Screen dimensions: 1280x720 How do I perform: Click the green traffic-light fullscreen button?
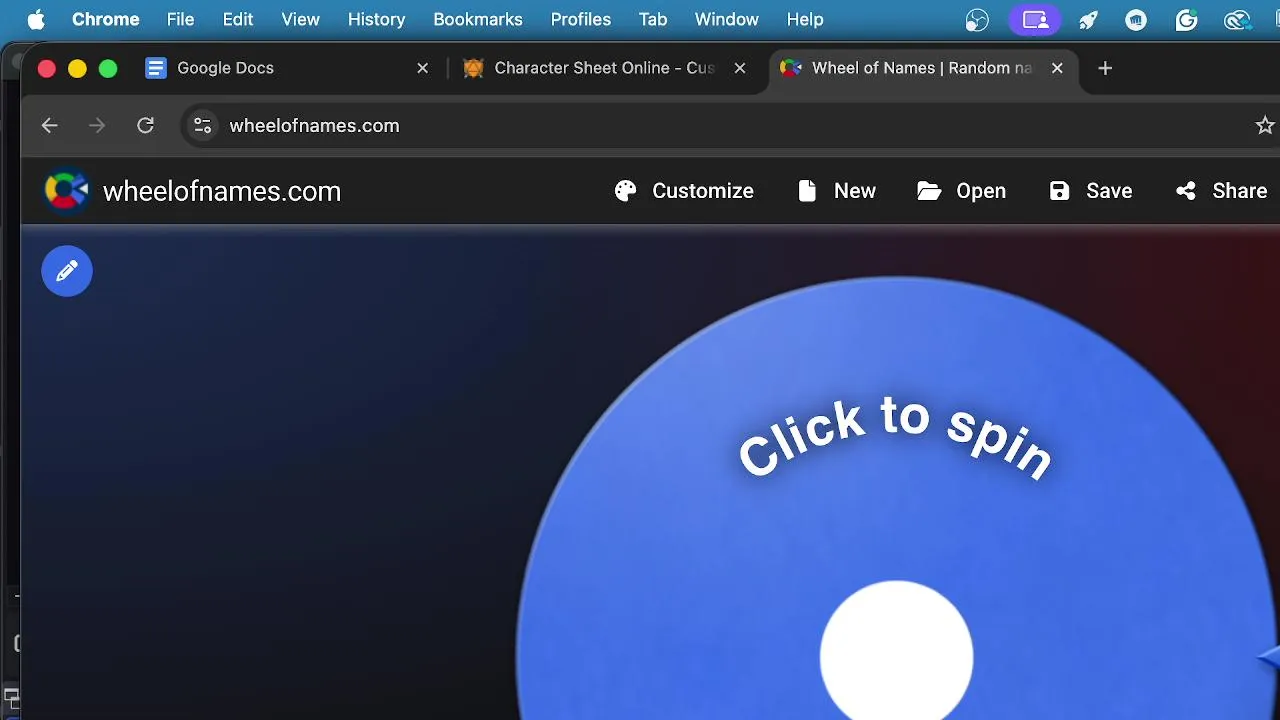tap(108, 68)
